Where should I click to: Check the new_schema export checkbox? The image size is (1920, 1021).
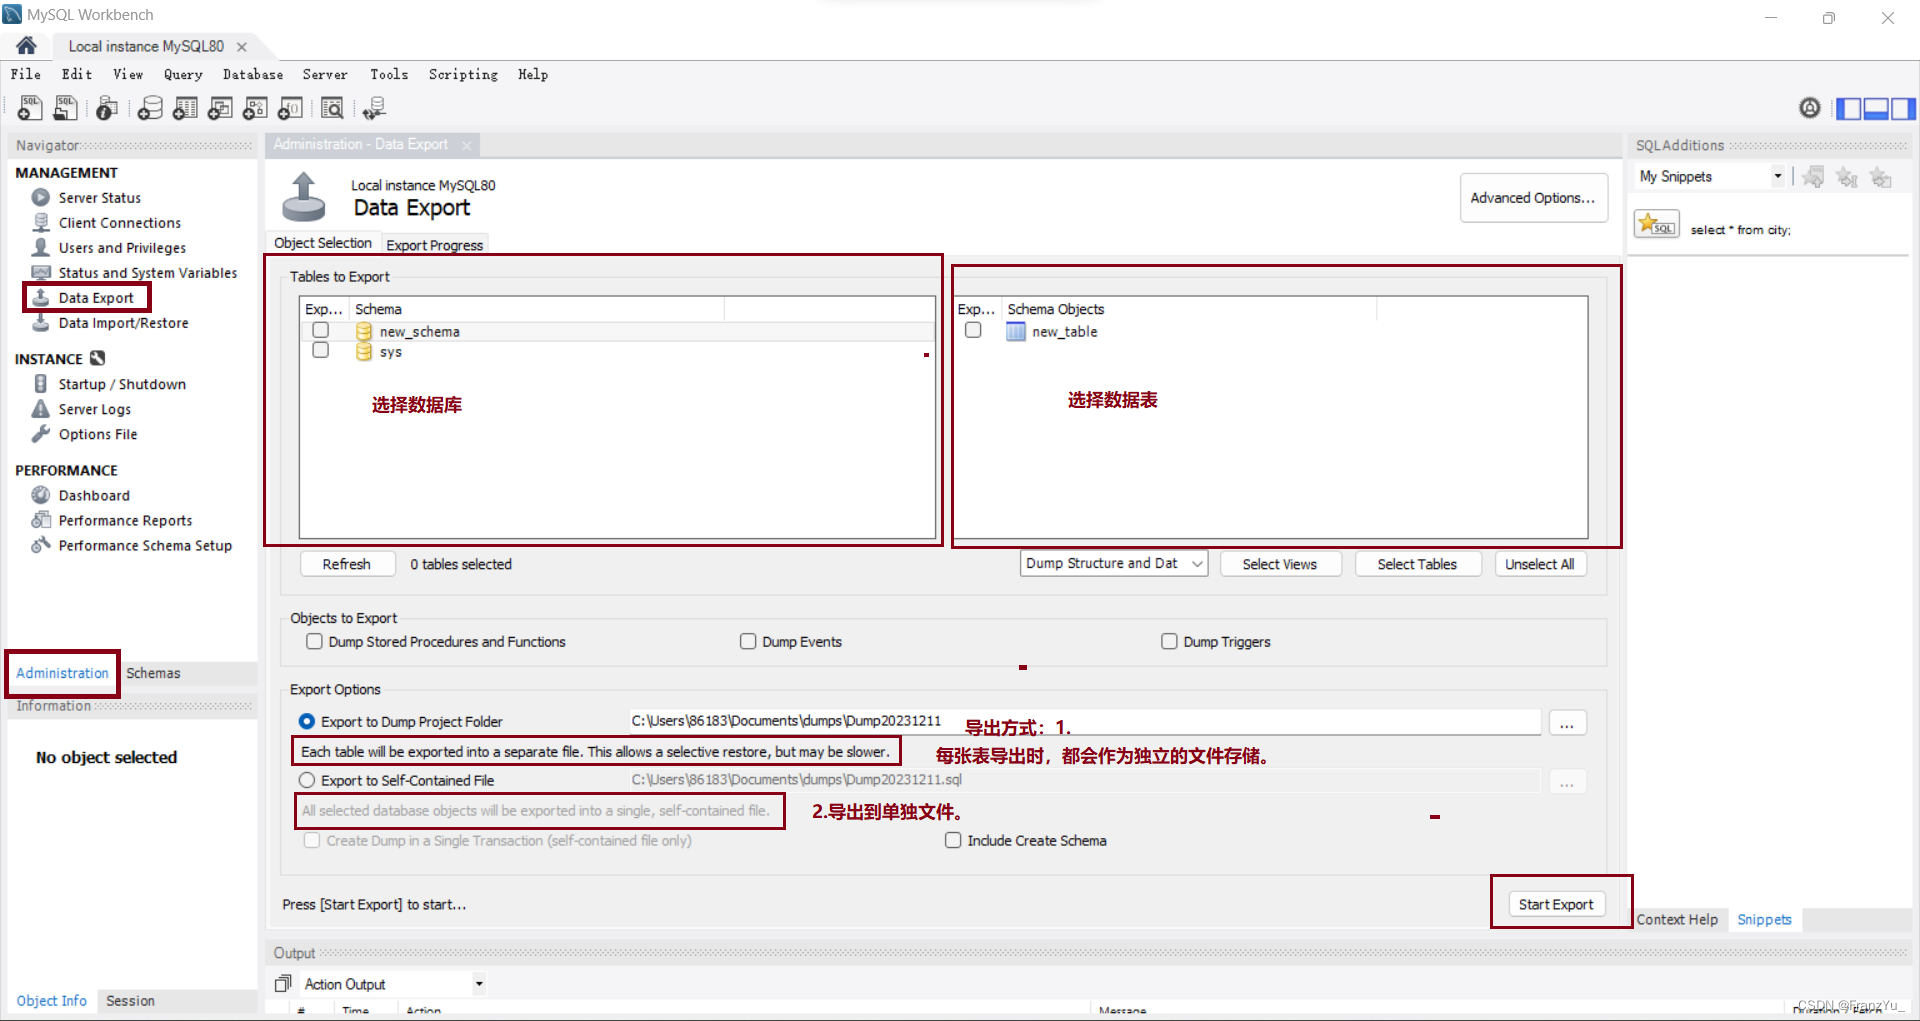pyautogui.click(x=320, y=330)
